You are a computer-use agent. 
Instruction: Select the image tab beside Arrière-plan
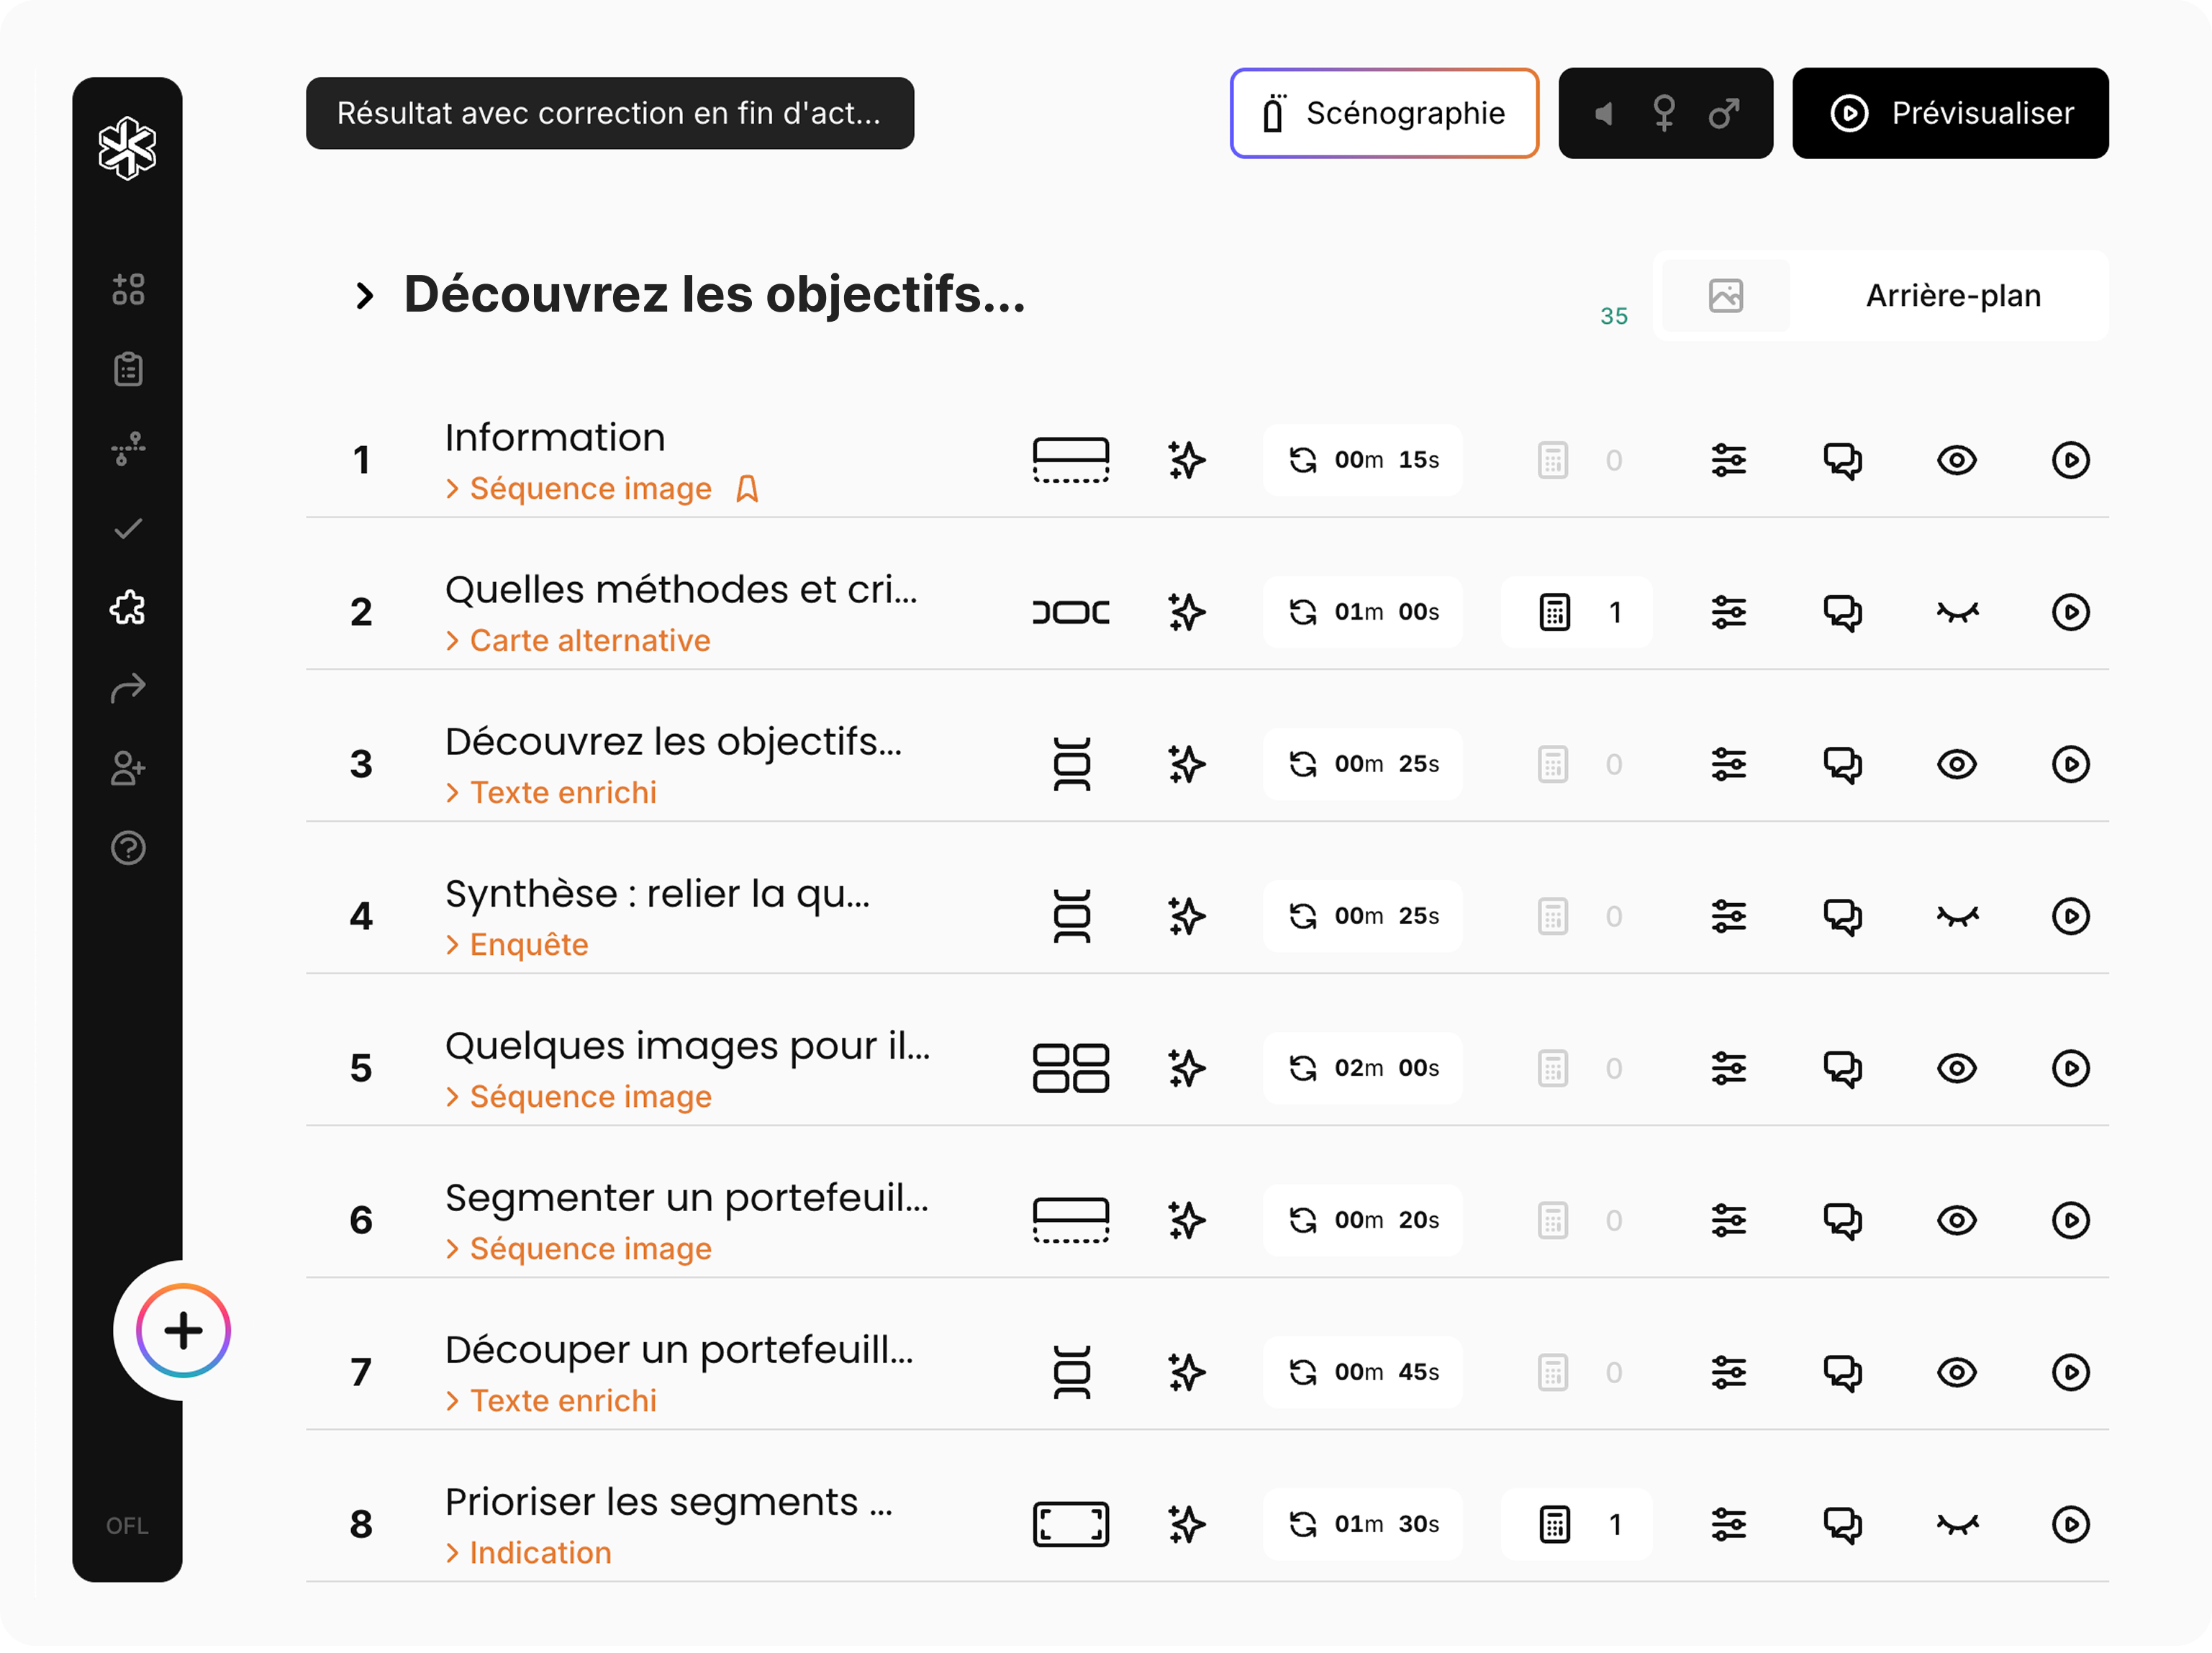click(1725, 296)
